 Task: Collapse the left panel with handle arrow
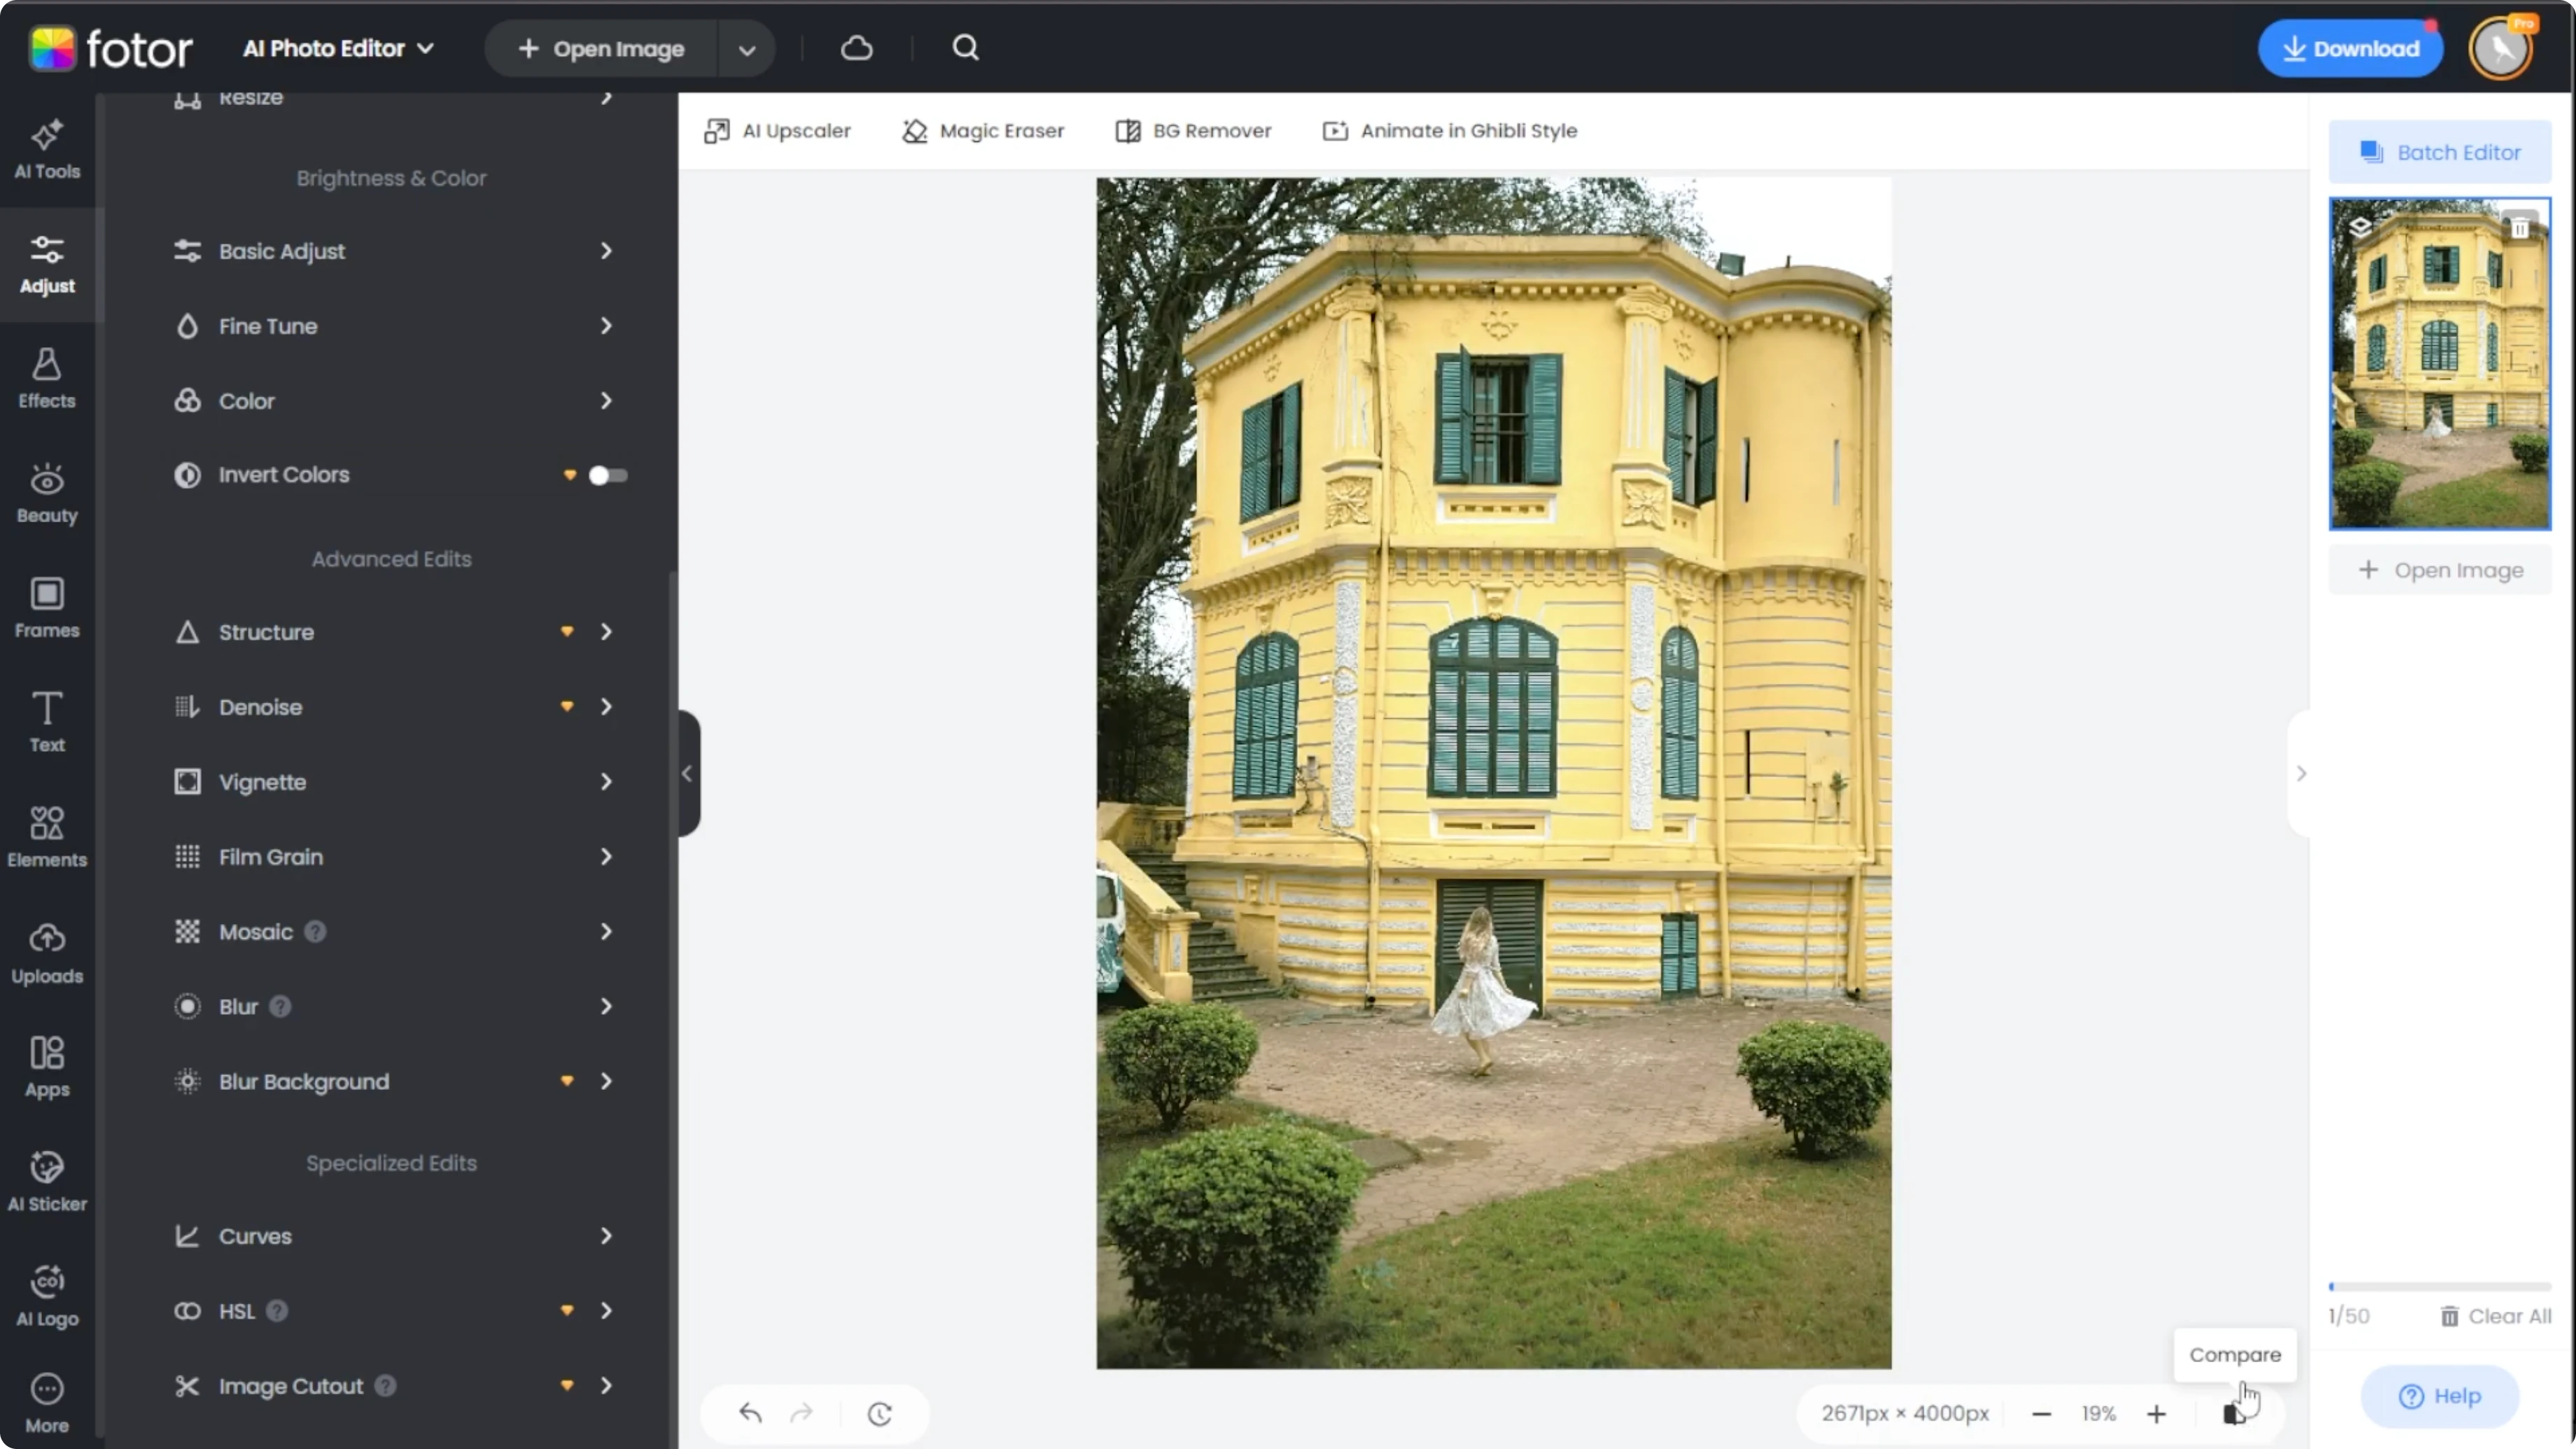(688, 773)
